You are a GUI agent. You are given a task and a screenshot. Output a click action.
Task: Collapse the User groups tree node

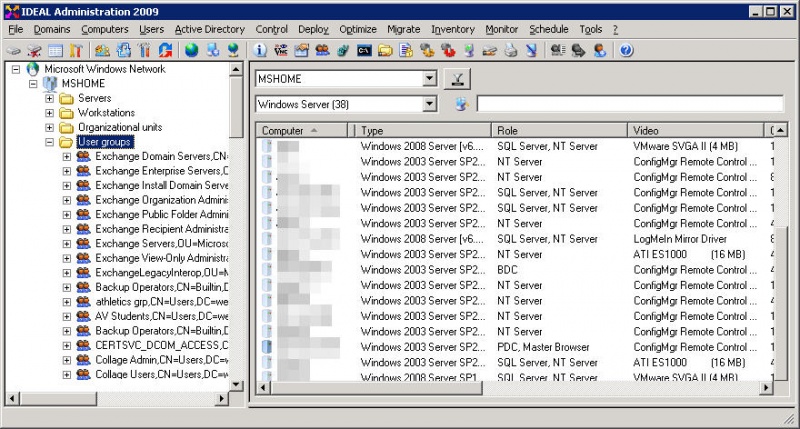50,142
